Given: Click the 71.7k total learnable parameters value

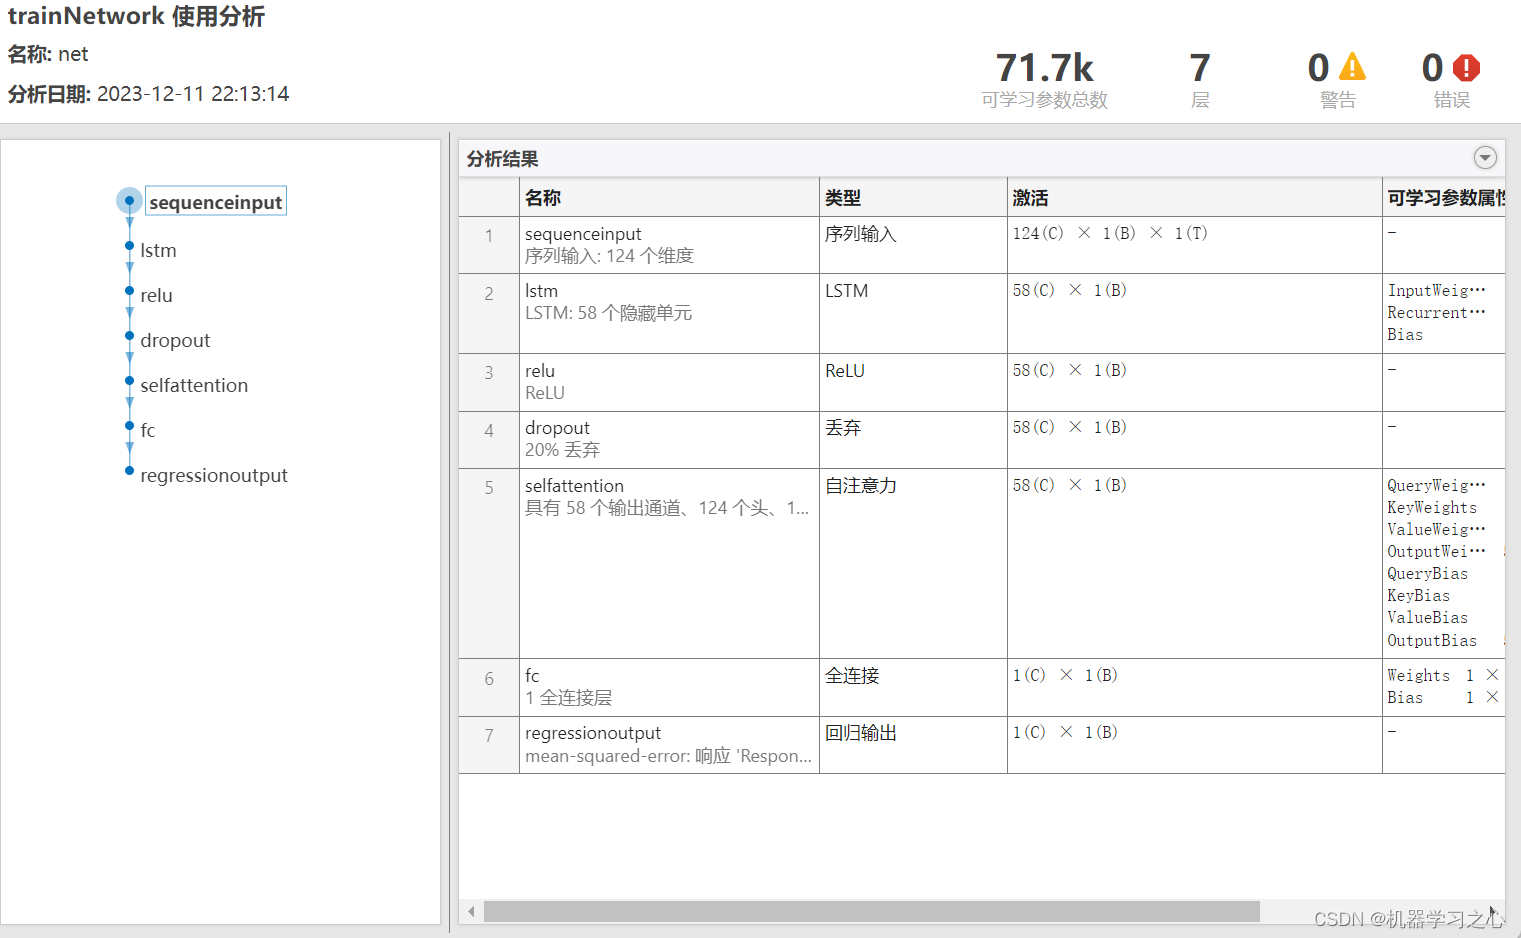Looking at the screenshot, I should 1044,68.
